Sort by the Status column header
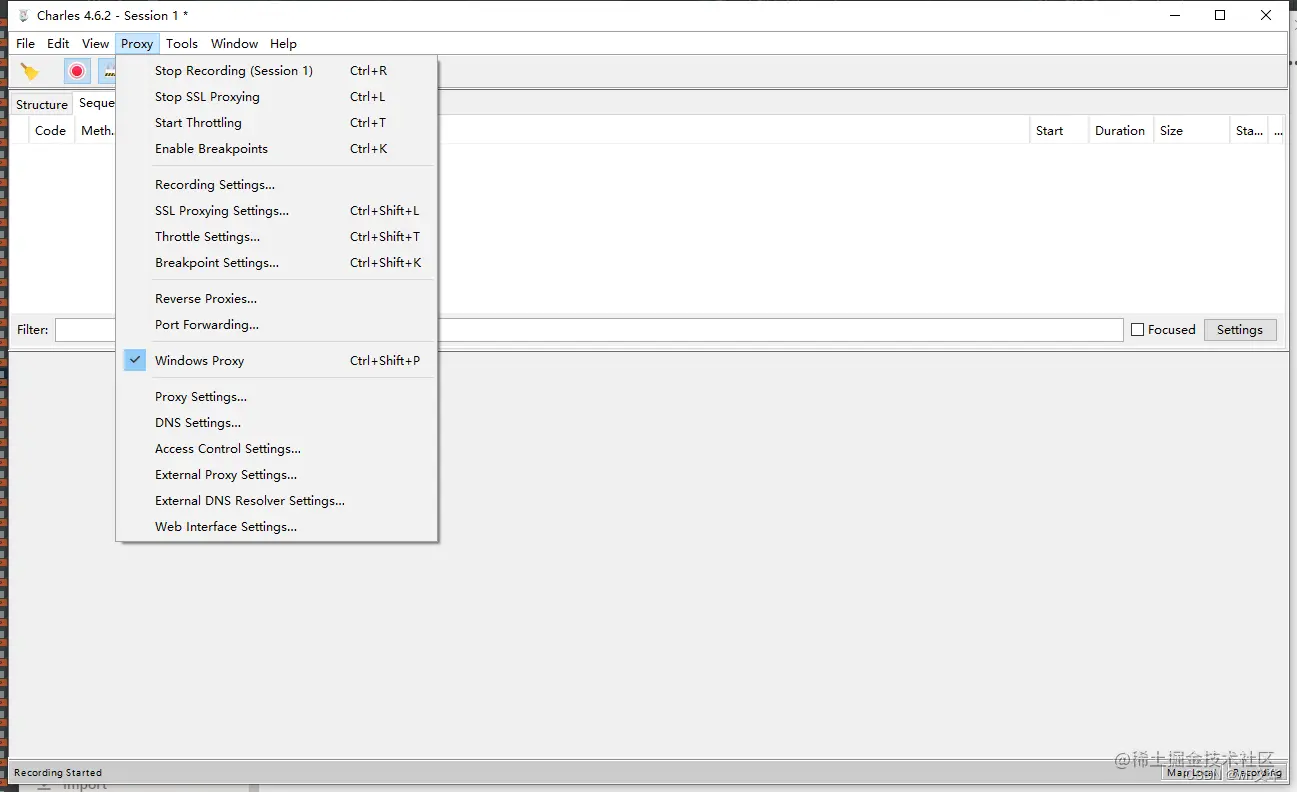 click(x=1249, y=131)
